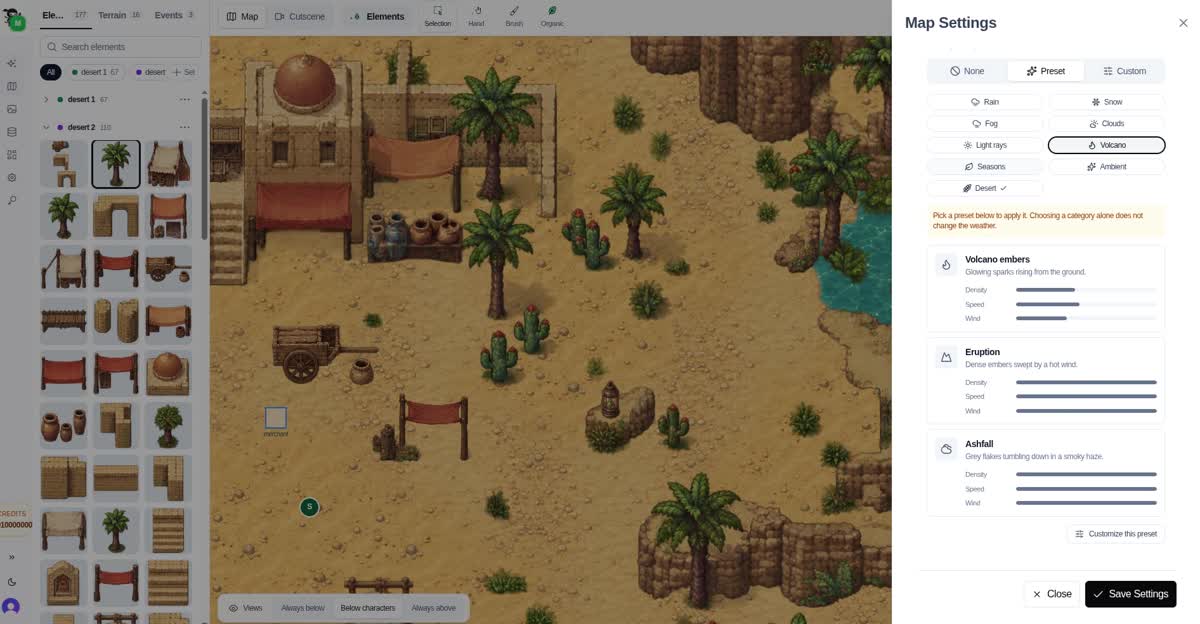Filter elements by desert 1 chip
Viewport: 1200px width, 624px height.
coord(95,72)
